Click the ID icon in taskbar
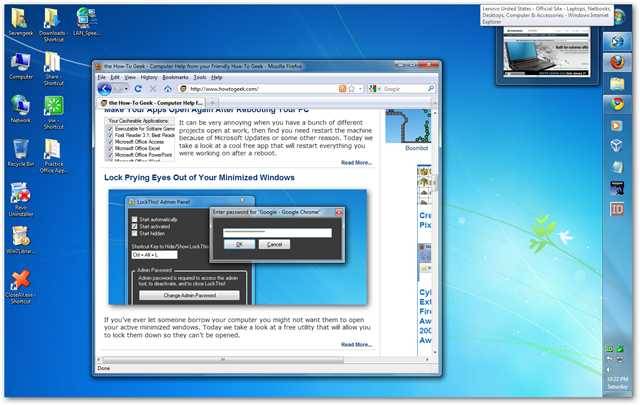640x405 pixels. click(617, 209)
